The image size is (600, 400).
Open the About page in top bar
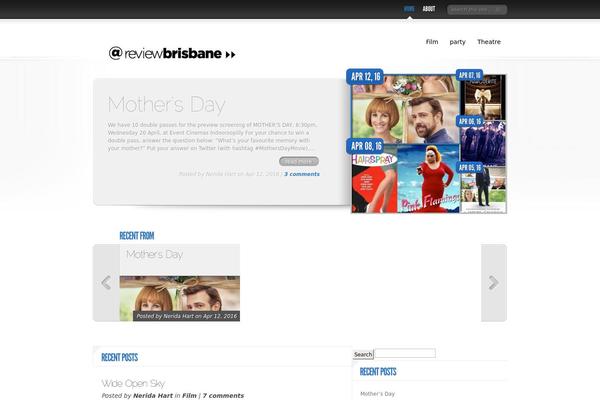(x=429, y=9)
